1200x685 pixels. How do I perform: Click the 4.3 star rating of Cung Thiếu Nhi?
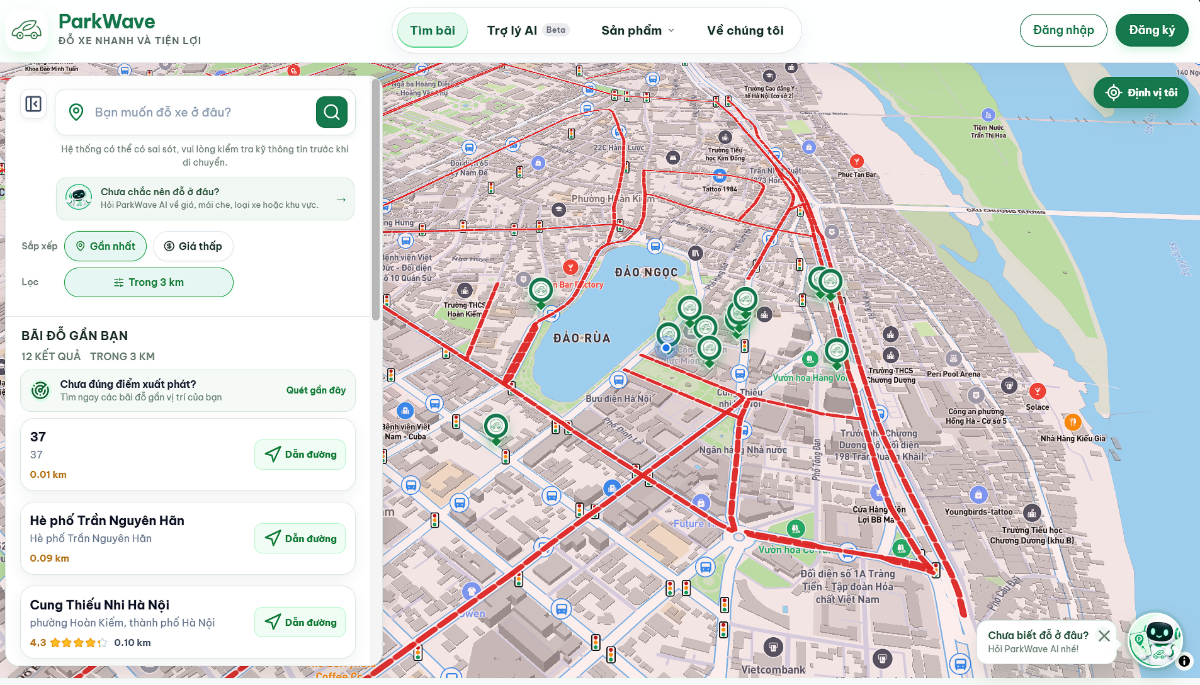(69, 642)
